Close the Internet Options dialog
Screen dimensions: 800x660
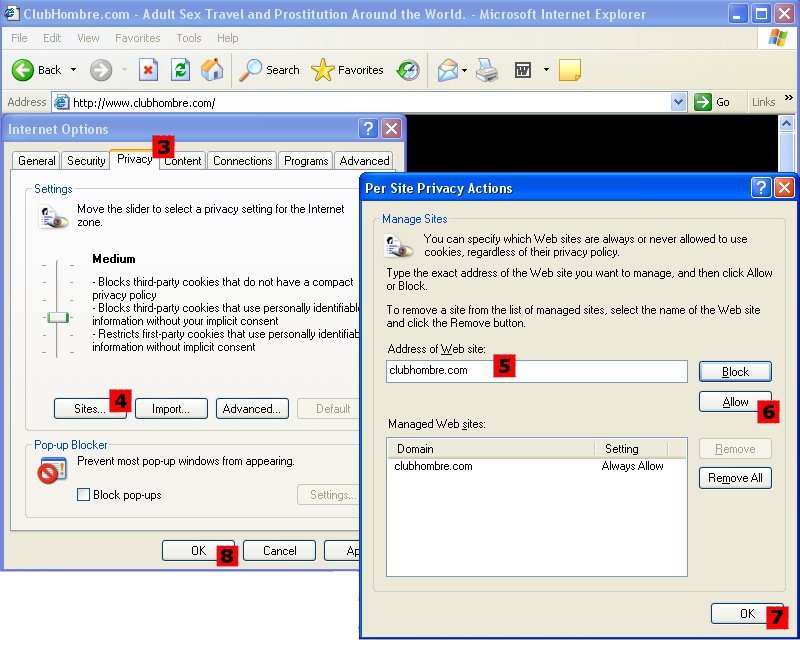[x=391, y=129]
